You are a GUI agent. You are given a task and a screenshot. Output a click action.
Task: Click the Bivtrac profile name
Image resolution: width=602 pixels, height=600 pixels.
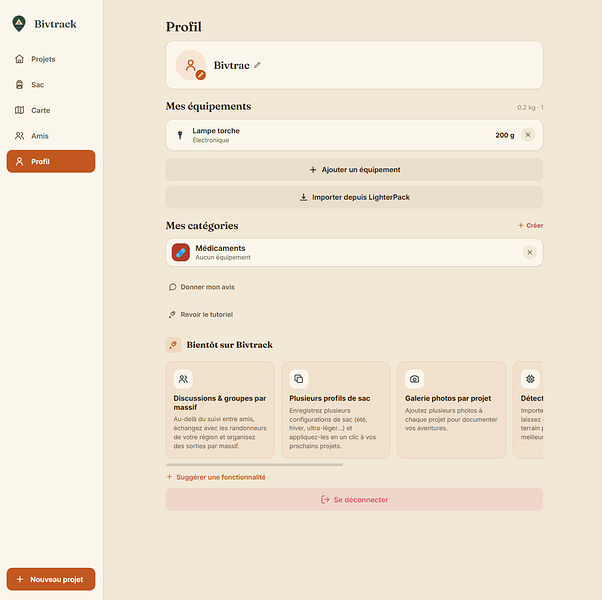[x=232, y=65]
